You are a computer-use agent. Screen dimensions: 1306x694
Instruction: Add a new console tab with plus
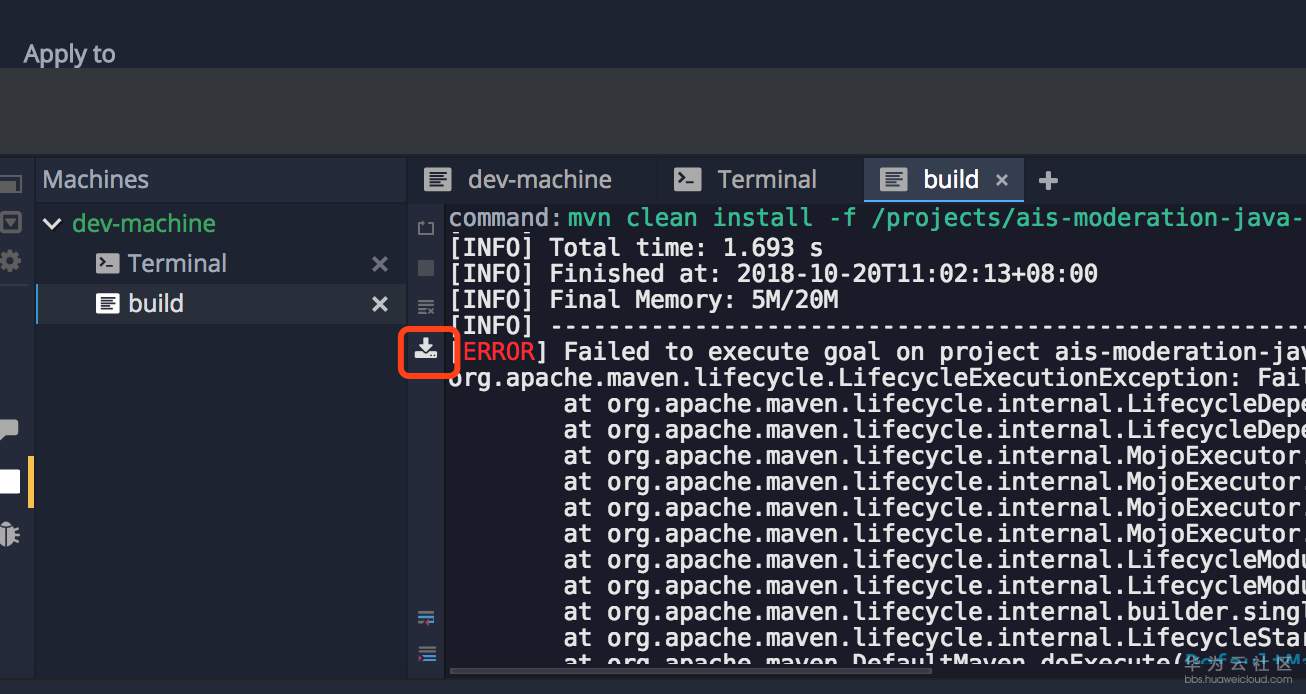click(1048, 180)
